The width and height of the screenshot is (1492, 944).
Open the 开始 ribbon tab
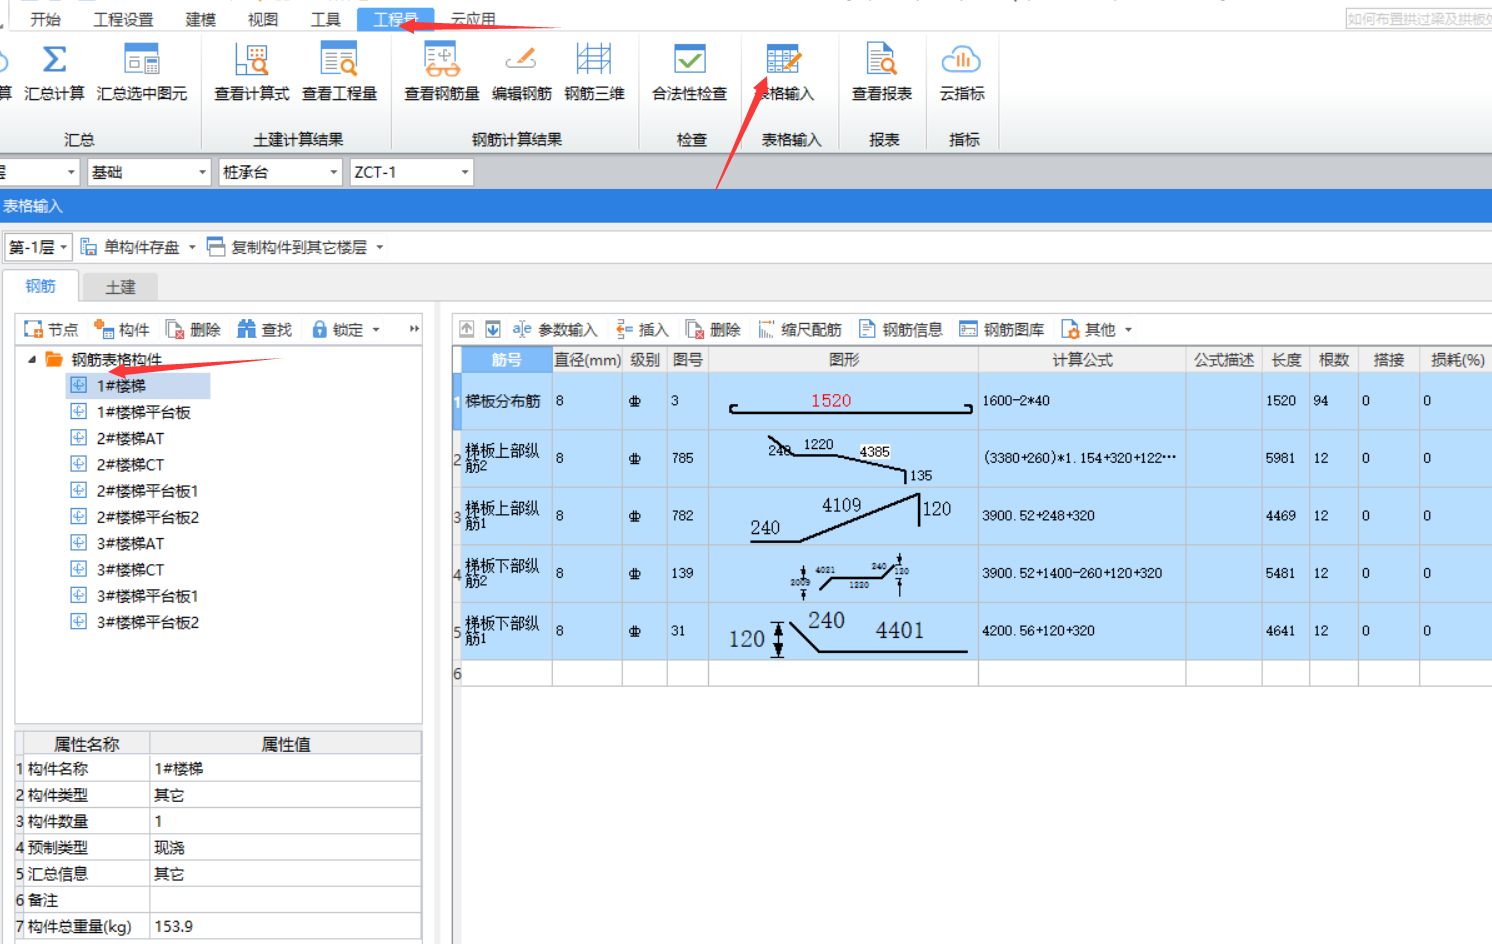coord(45,19)
